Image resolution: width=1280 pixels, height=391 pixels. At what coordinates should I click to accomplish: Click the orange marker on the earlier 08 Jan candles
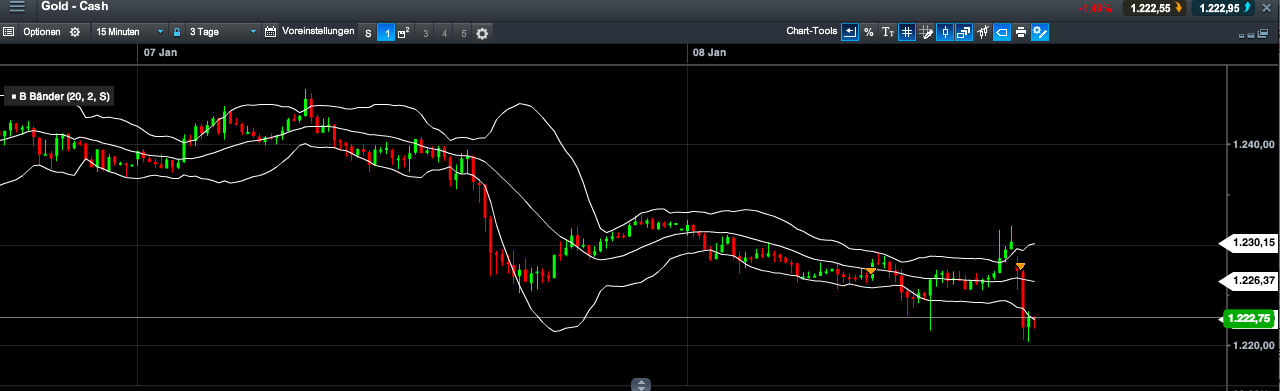point(872,271)
